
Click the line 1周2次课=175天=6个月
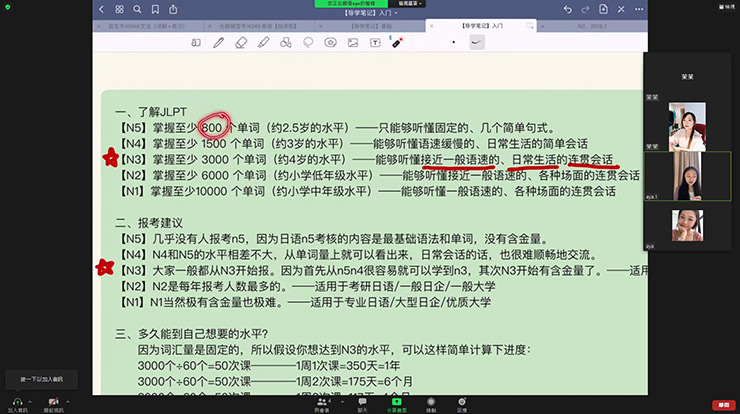275,381
